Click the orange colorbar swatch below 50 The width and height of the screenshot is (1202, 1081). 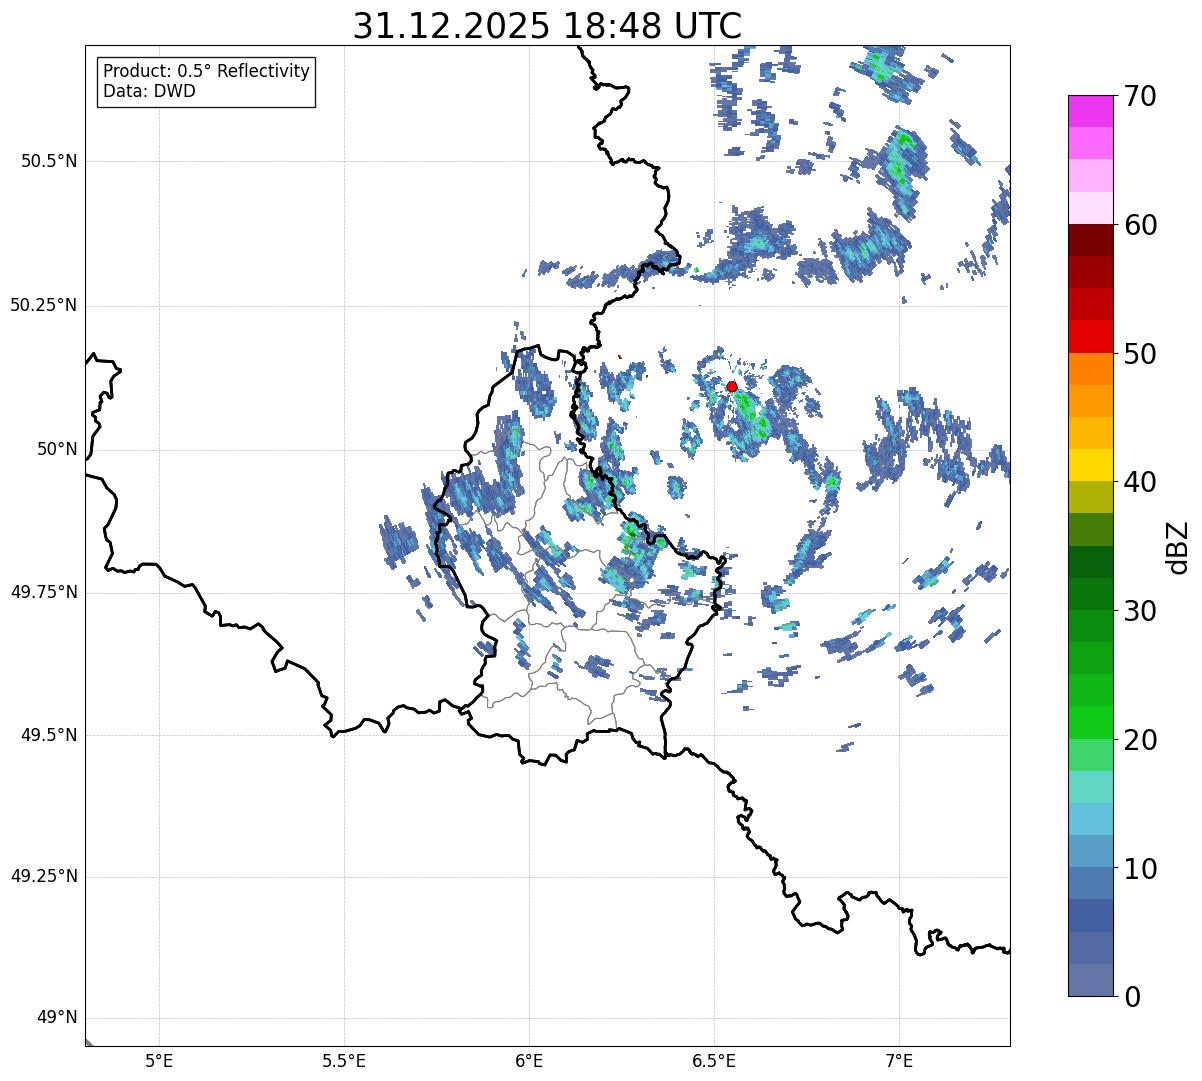click(1091, 368)
